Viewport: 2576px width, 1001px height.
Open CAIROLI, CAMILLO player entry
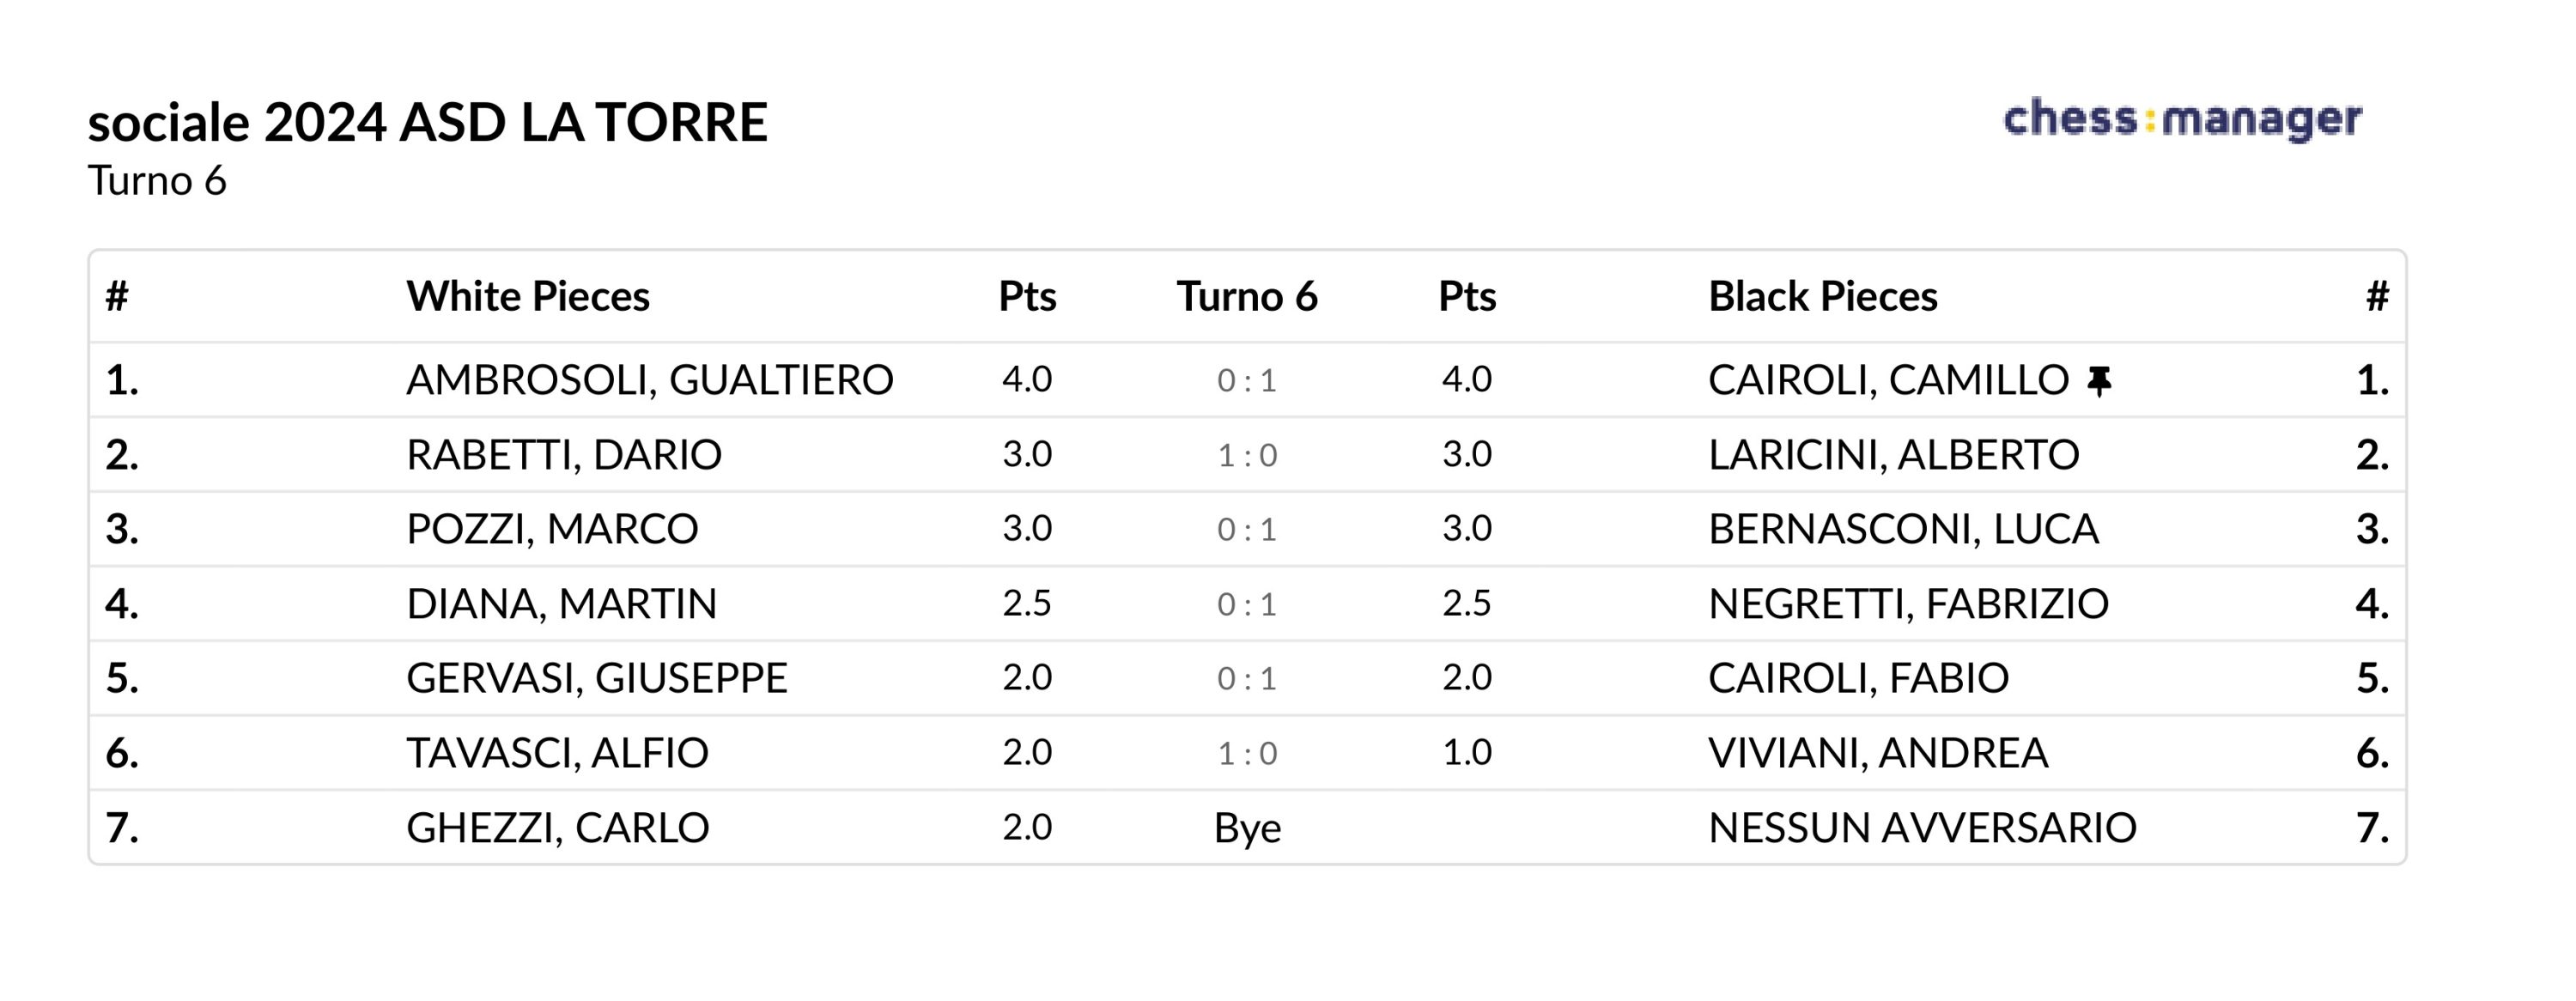point(1887,380)
